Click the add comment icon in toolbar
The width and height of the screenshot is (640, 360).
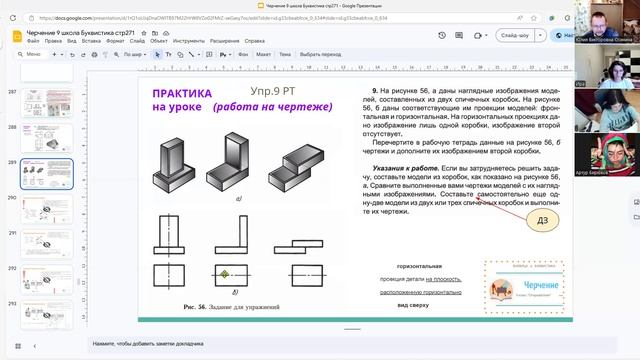209,54
